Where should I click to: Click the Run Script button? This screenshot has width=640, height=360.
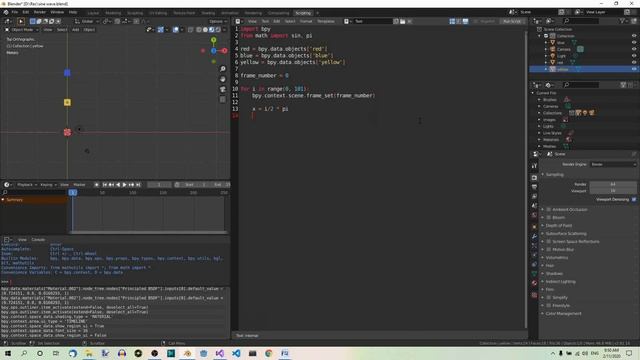[512, 21]
